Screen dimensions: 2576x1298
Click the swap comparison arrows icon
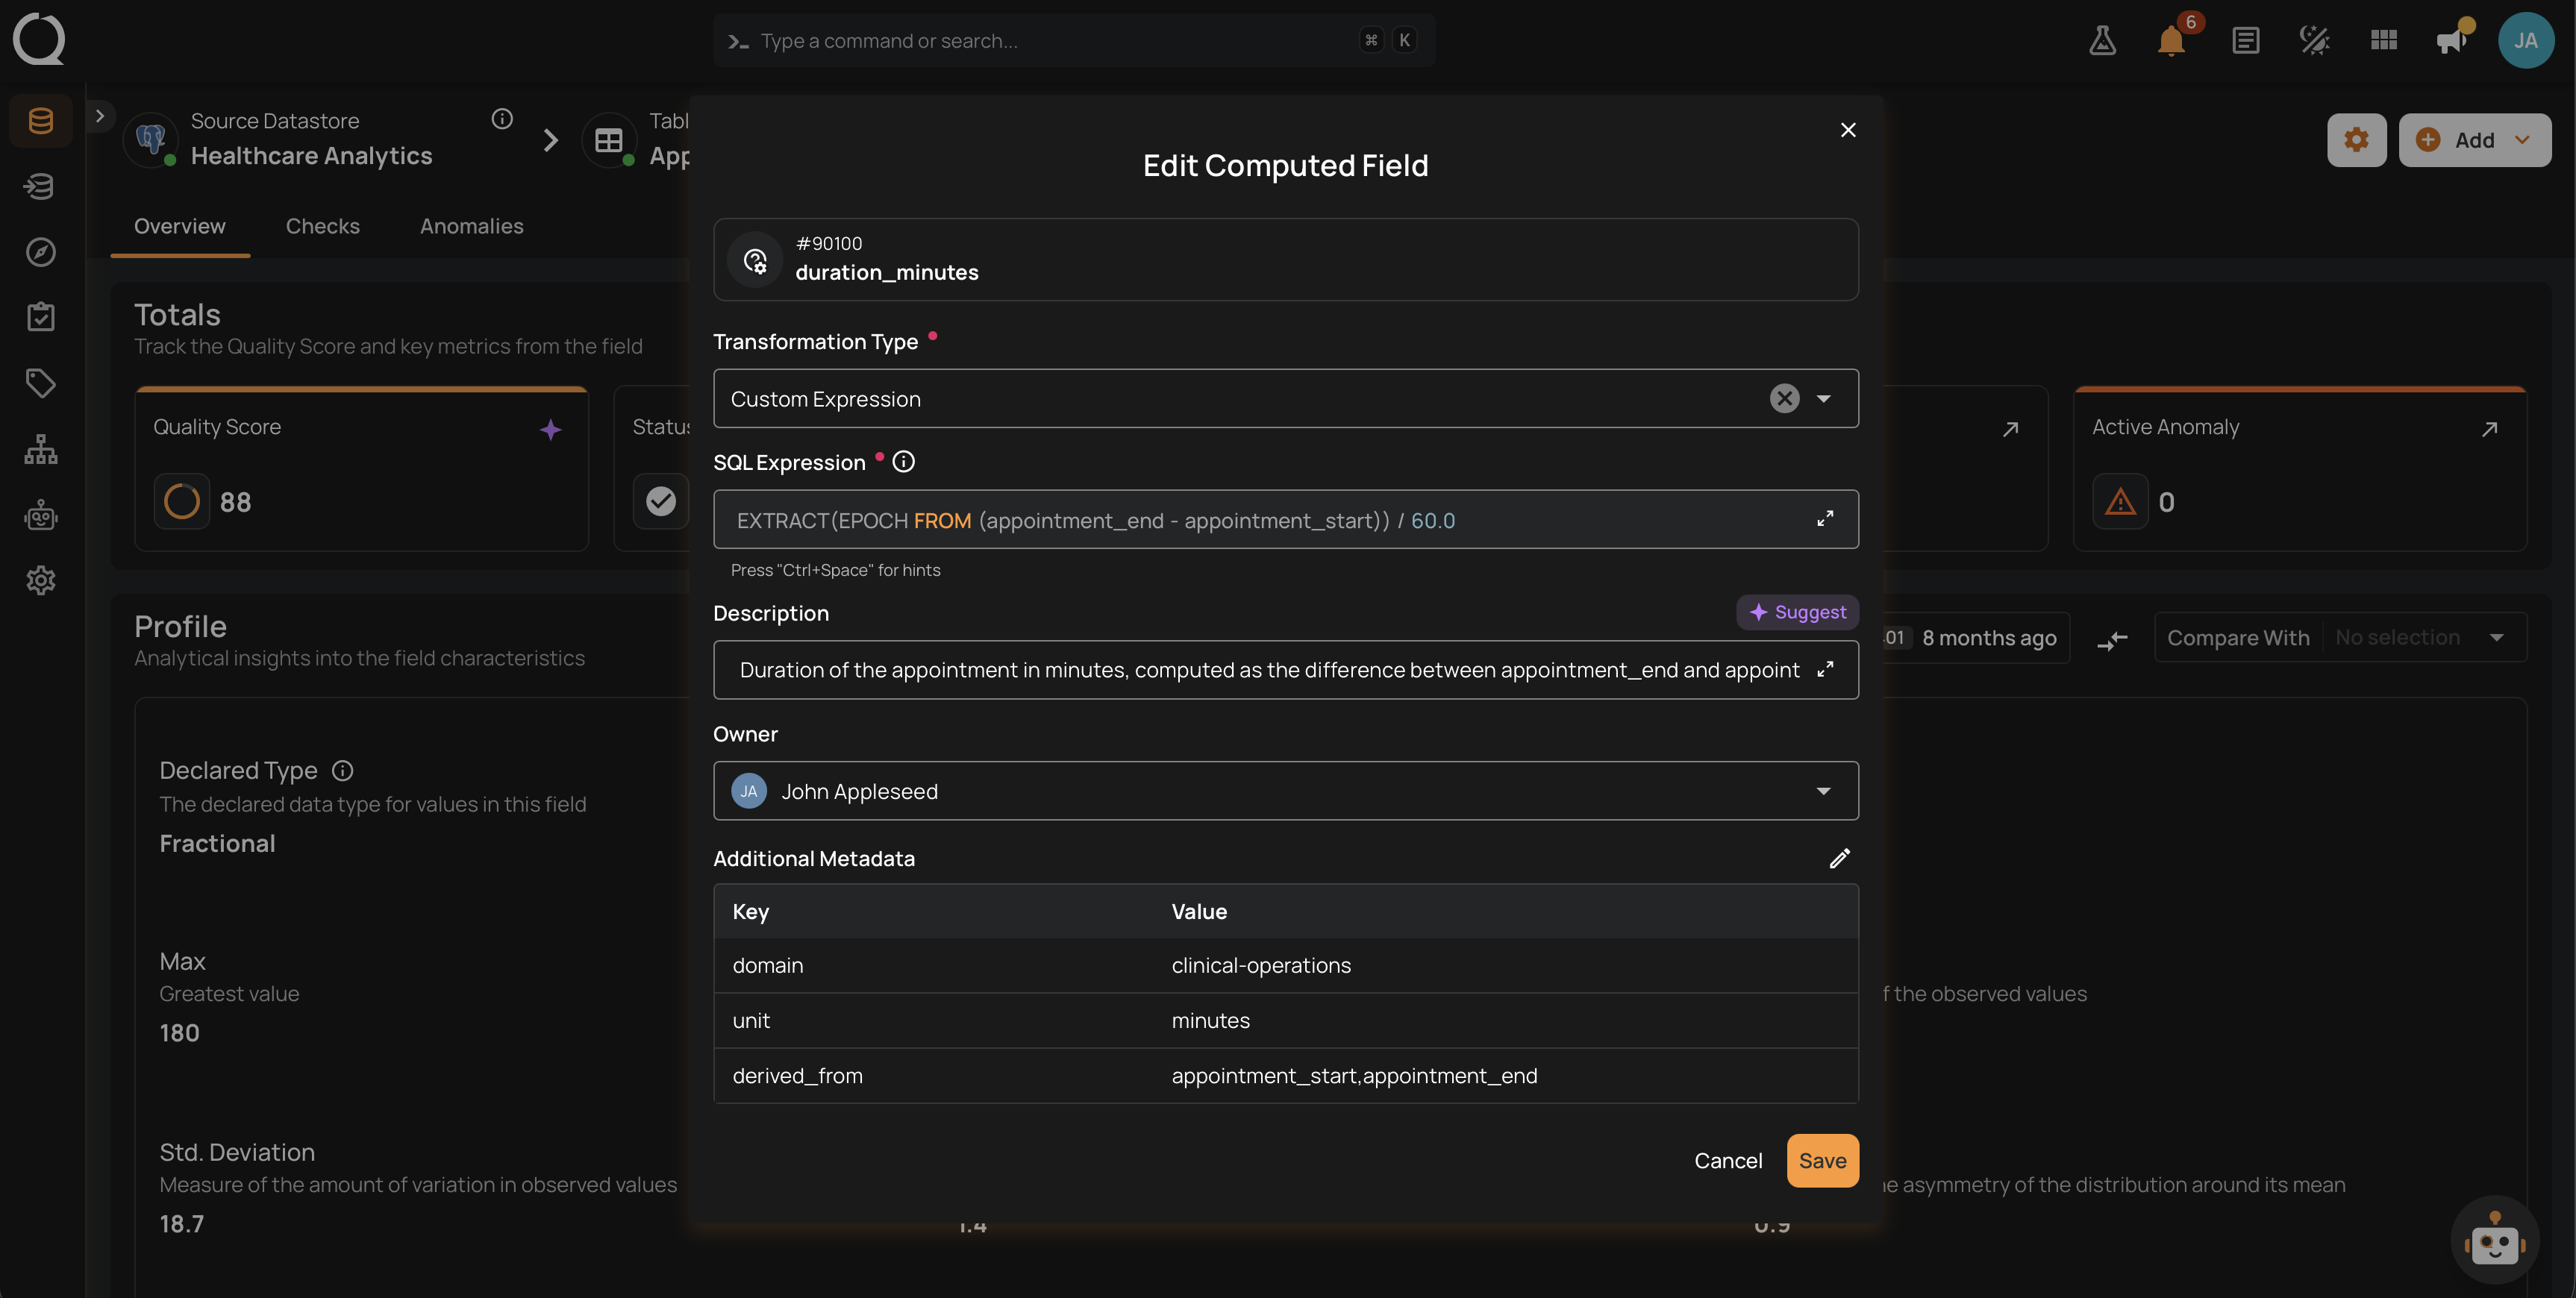click(x=2112, y=639)
